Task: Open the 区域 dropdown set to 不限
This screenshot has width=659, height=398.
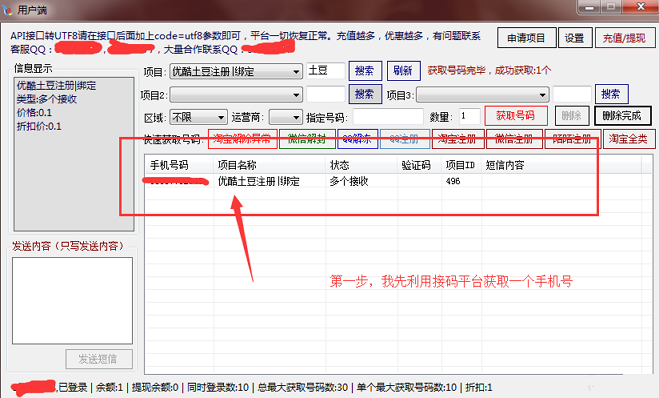Action: pyautogui.click(x=198, y=117)
